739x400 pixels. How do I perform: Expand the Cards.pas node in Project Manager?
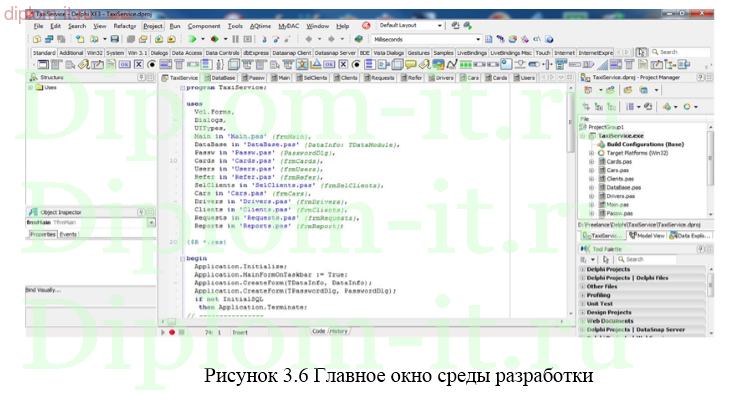click(591, 162)
